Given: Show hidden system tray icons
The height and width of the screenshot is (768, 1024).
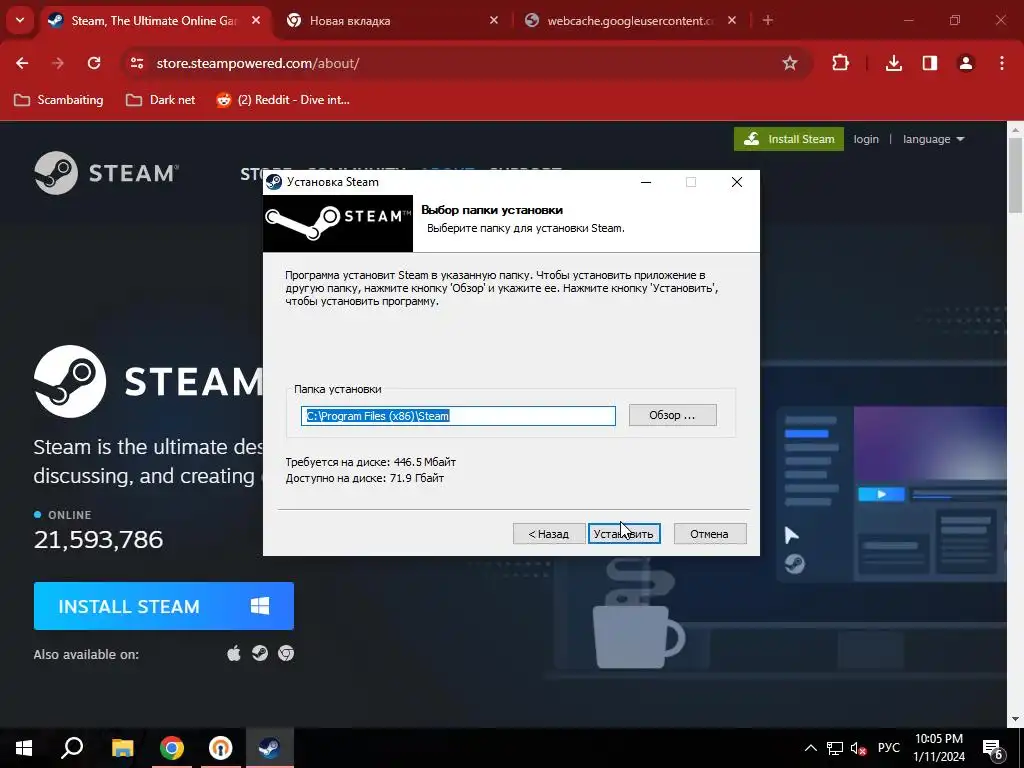Looking at the screenshot, I should click(810, 748).
